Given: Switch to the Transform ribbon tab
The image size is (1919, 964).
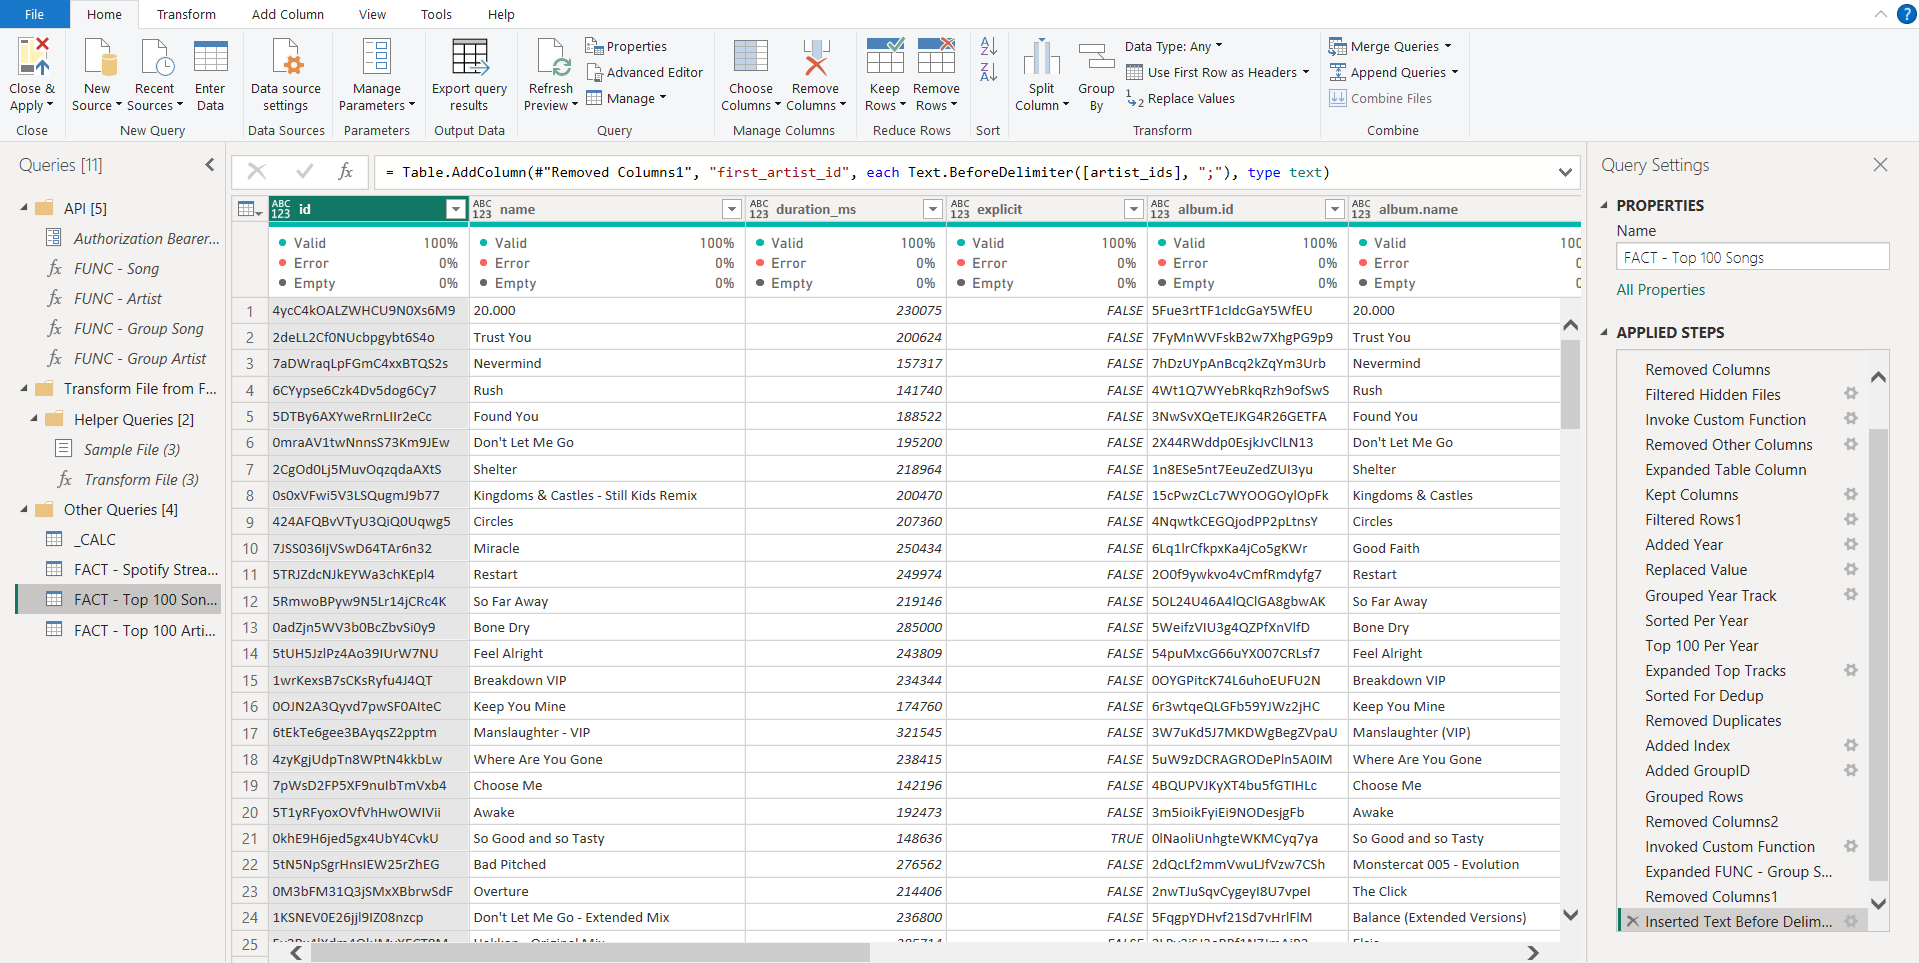Looking at the screenshot, I should coord(186,14).
